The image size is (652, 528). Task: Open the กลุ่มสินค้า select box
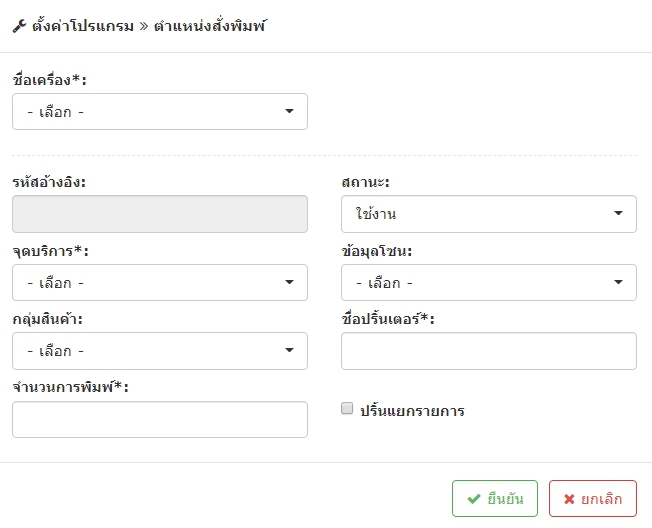[160, 351]
